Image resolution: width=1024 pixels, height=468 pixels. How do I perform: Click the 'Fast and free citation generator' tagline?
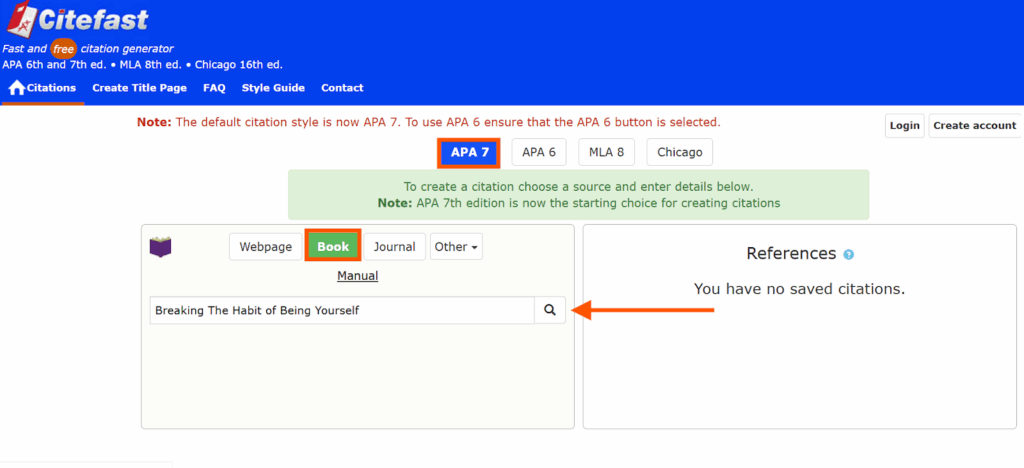(88, 49)
